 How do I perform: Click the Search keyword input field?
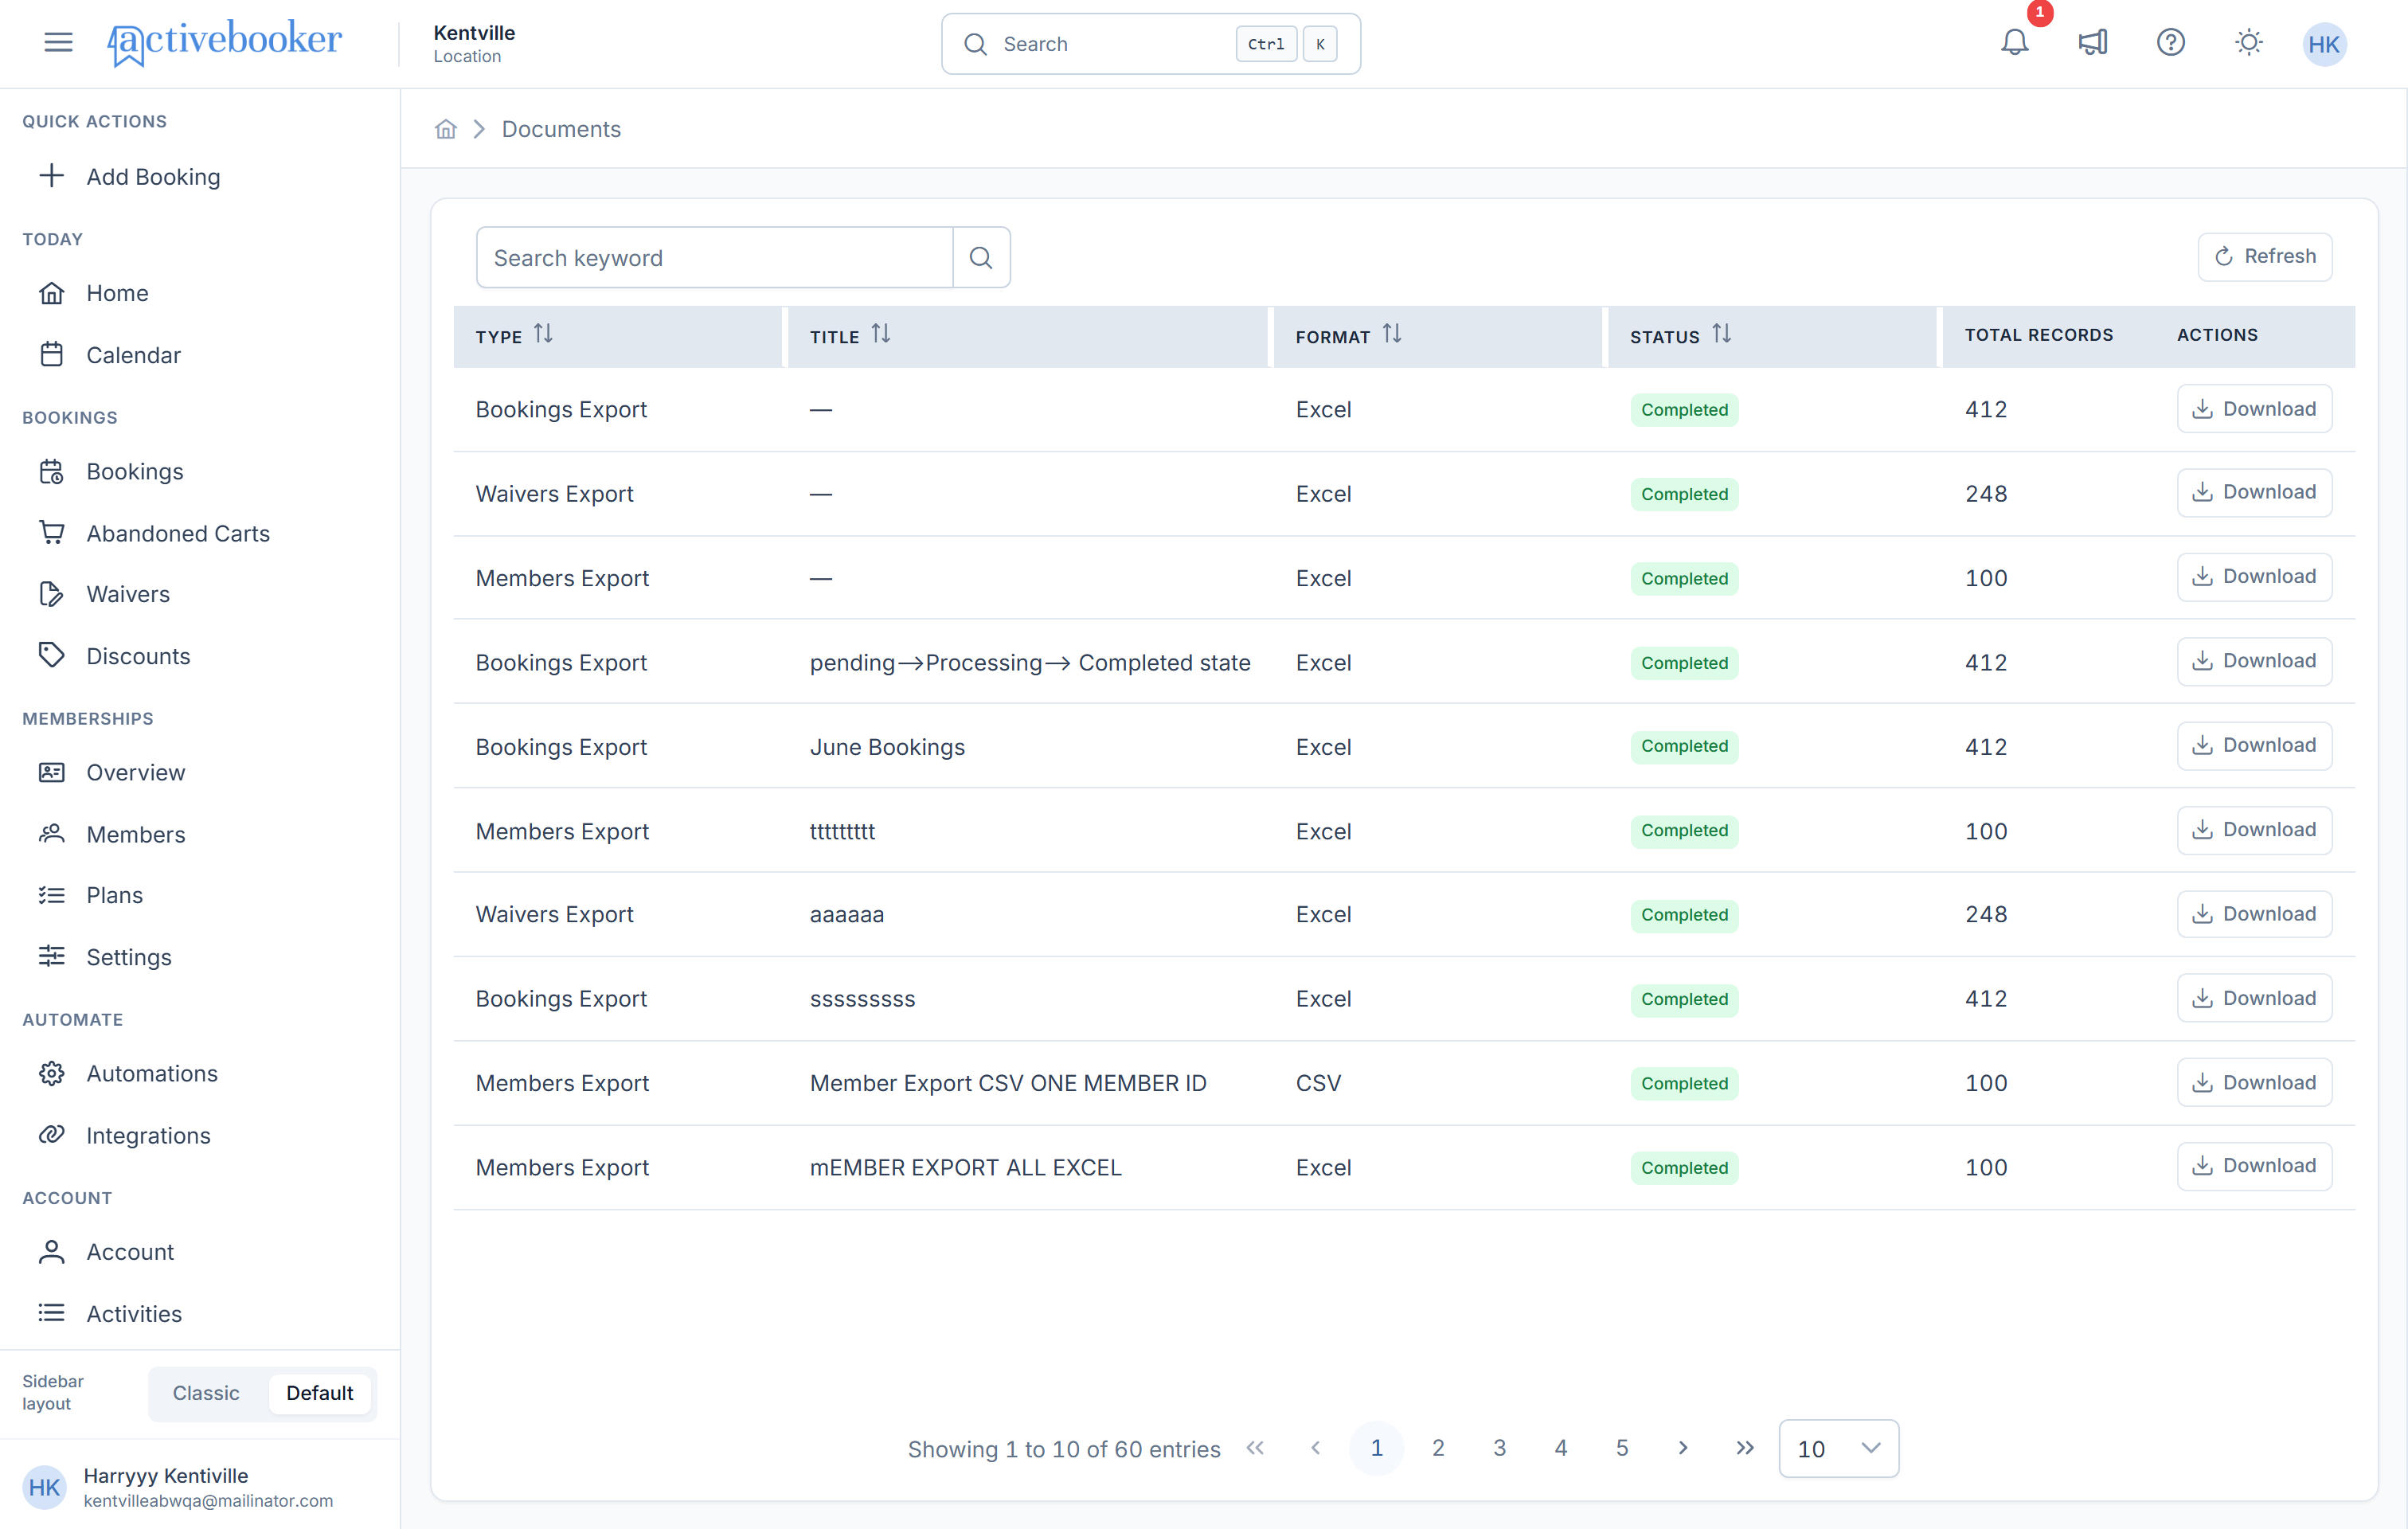click(x=714, y=258)
